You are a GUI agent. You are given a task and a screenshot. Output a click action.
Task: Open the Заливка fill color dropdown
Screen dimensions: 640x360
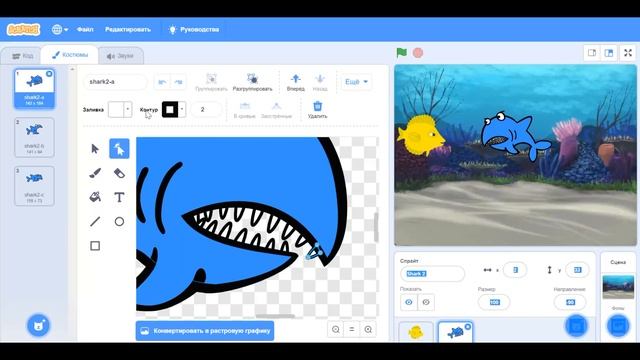[120, 109]
